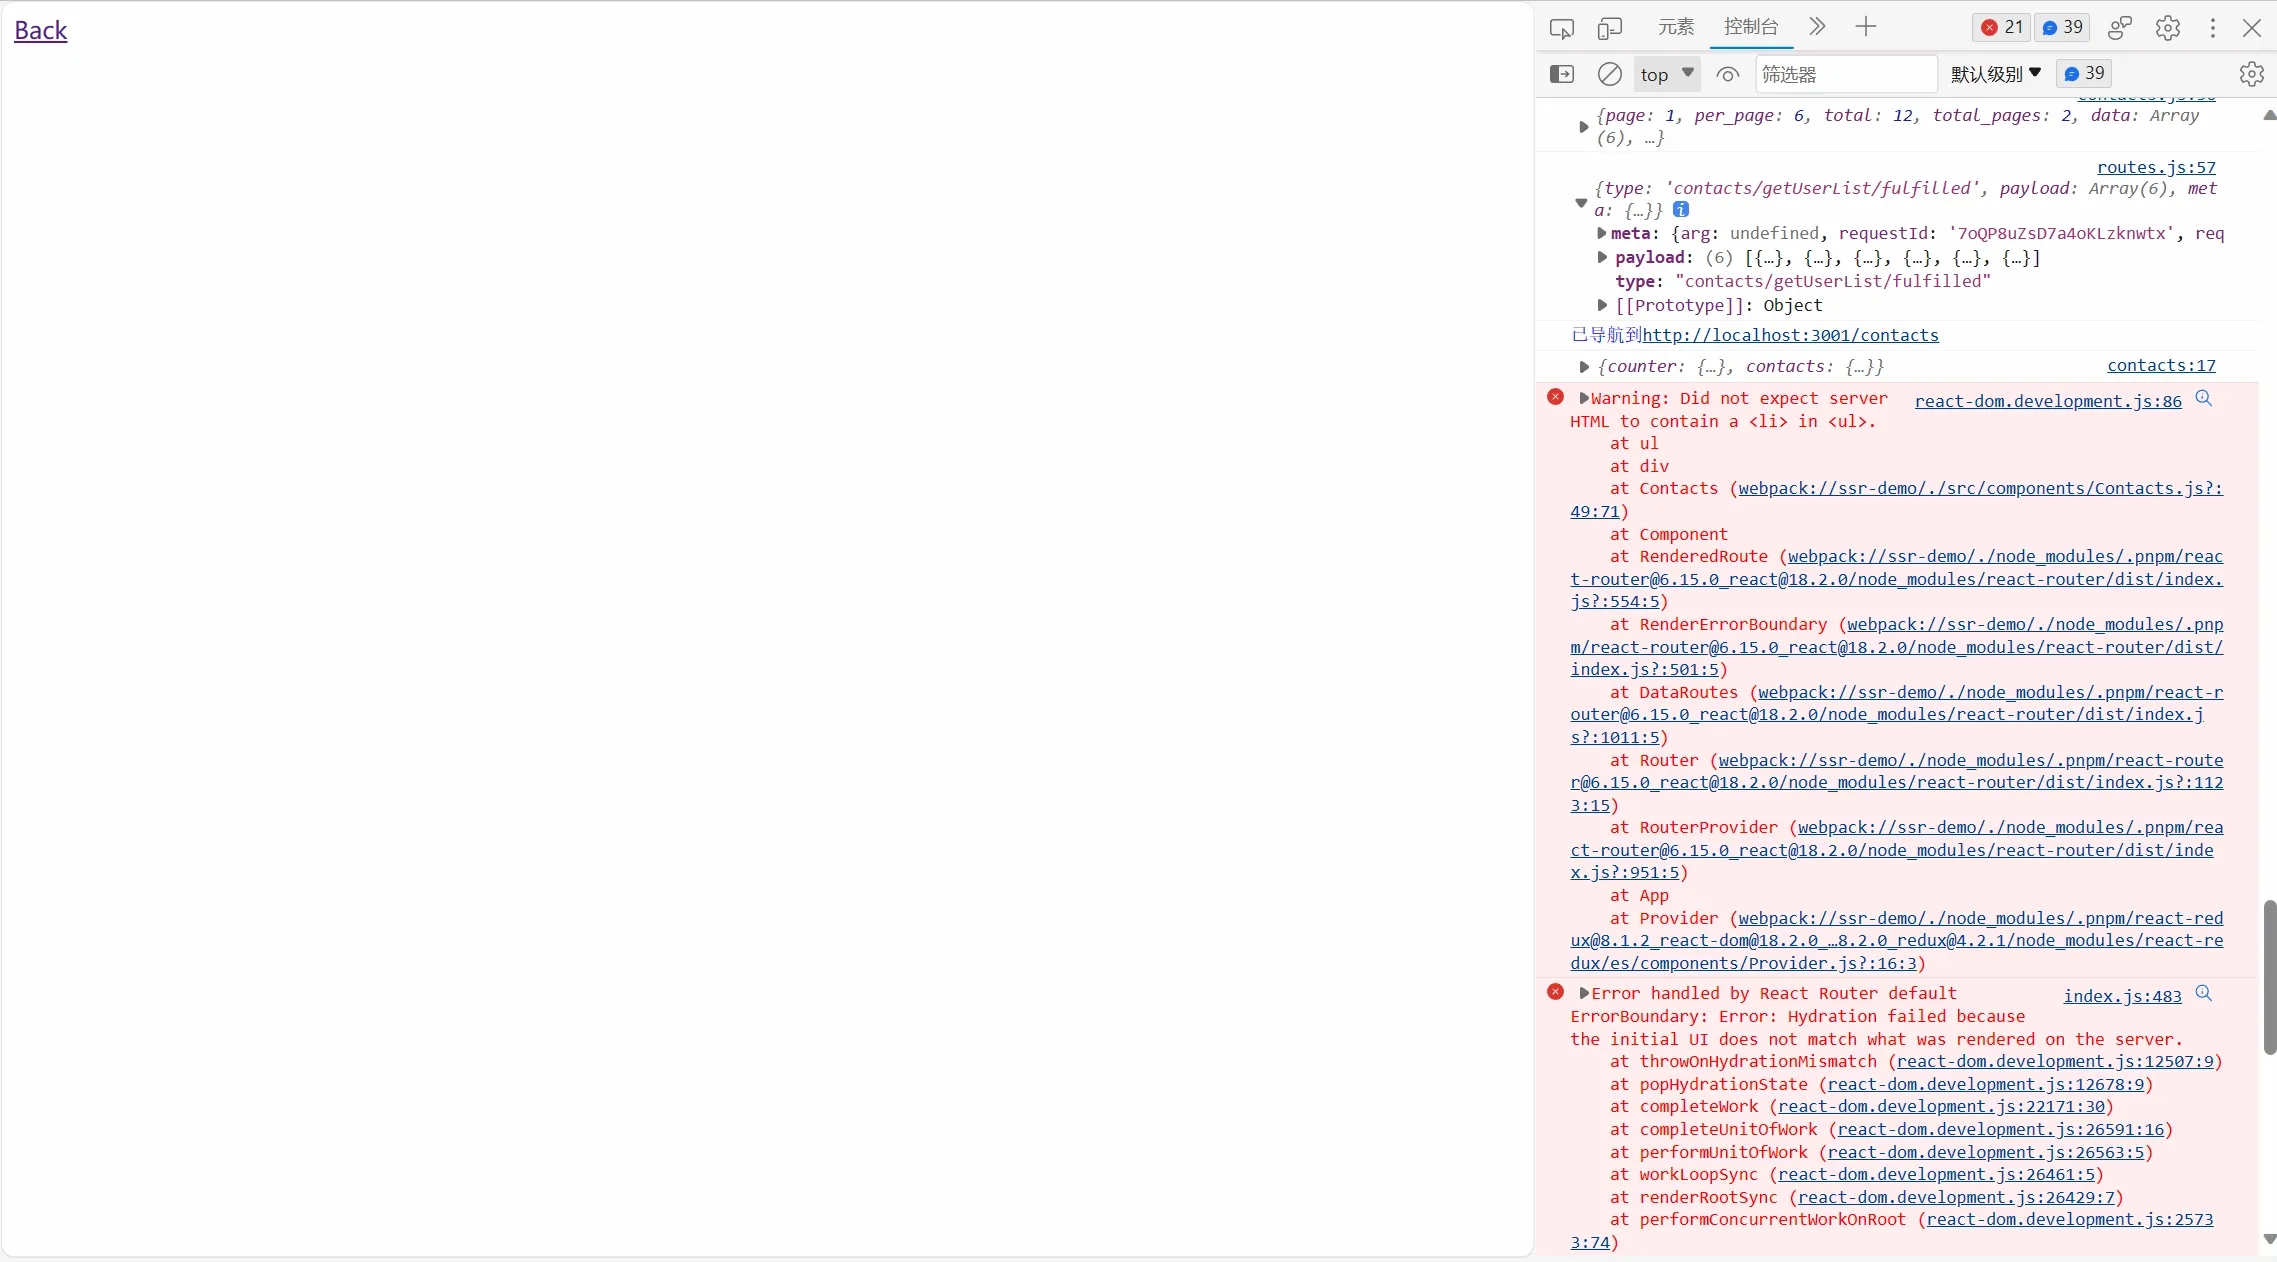Clear the console with the ban icon
The width and height of the screenshot is (2277, 1262).
click(x=1609, y=74)
